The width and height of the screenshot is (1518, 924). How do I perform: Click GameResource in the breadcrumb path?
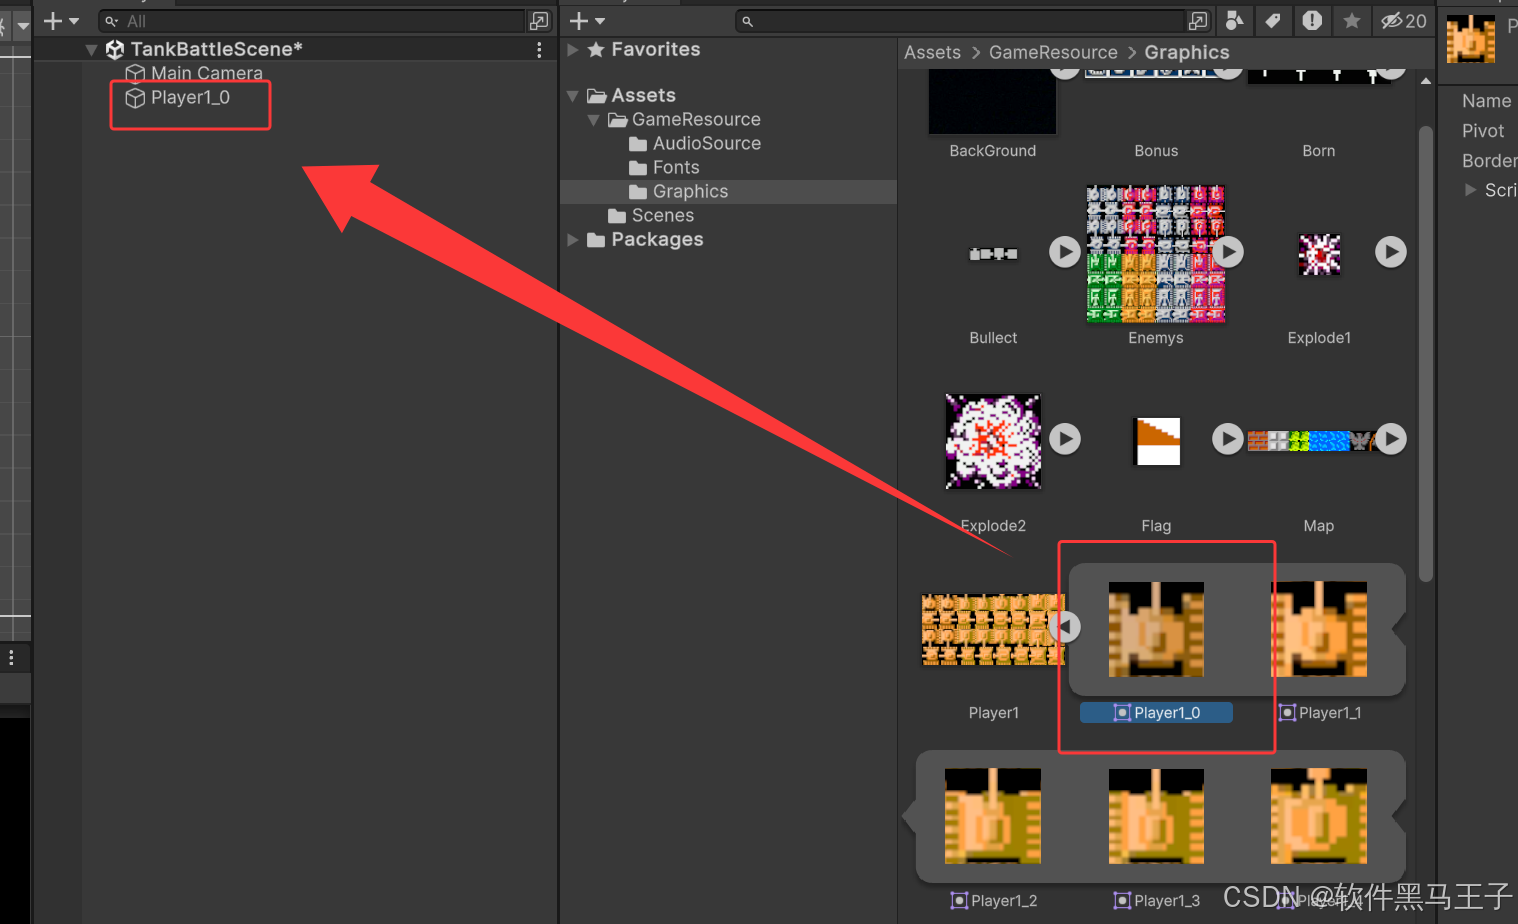click(x=1053, y=52)
